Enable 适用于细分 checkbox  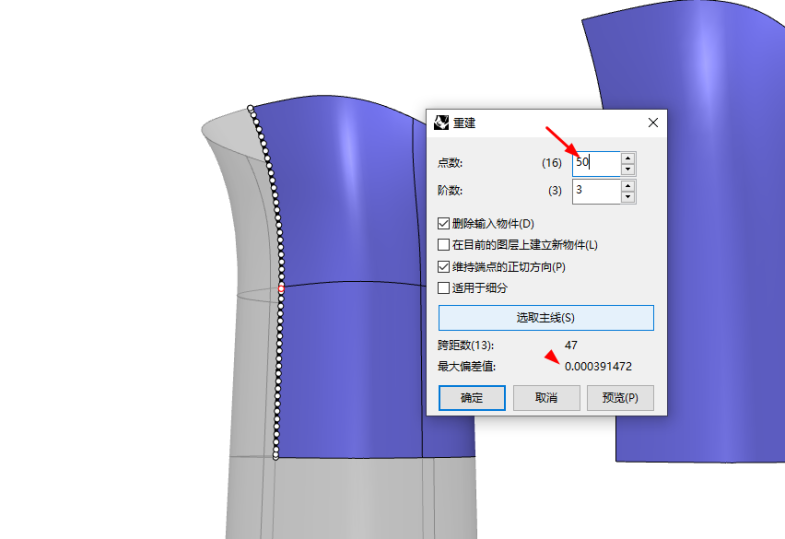pyautogui.click(x=443, y=288)
